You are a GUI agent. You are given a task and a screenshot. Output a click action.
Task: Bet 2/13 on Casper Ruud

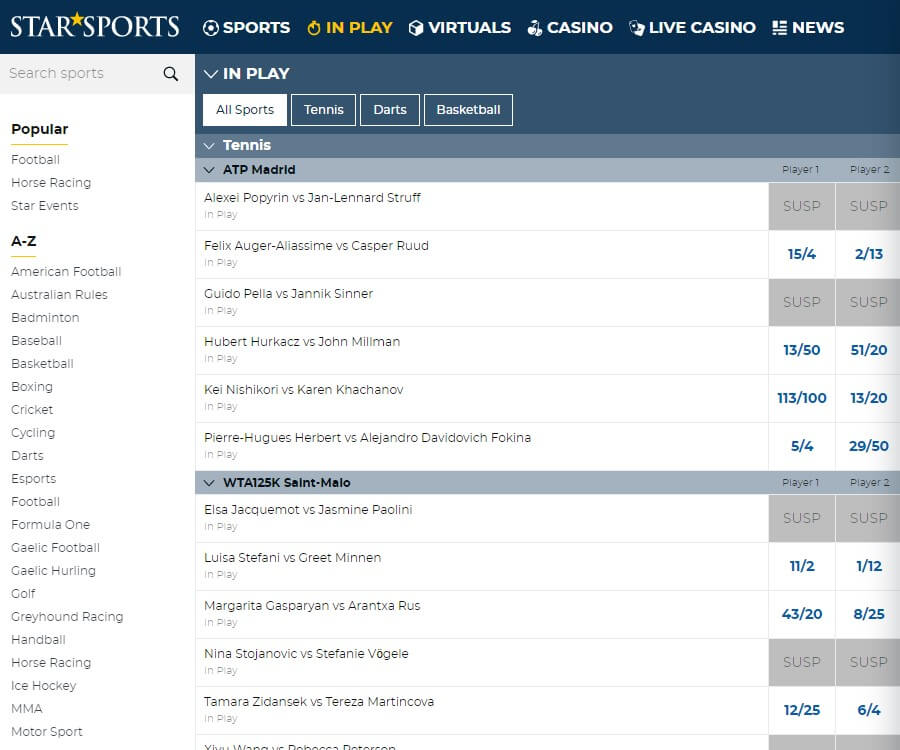[x=868, y=254]
